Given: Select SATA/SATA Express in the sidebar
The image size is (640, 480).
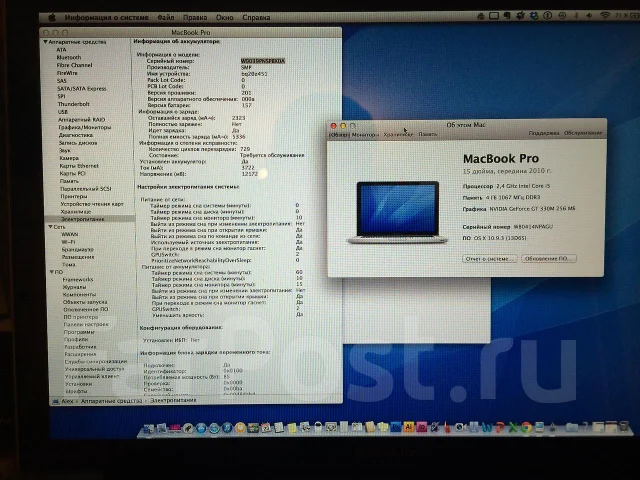Looking at the screenshot, I should (x=82, y=89).
